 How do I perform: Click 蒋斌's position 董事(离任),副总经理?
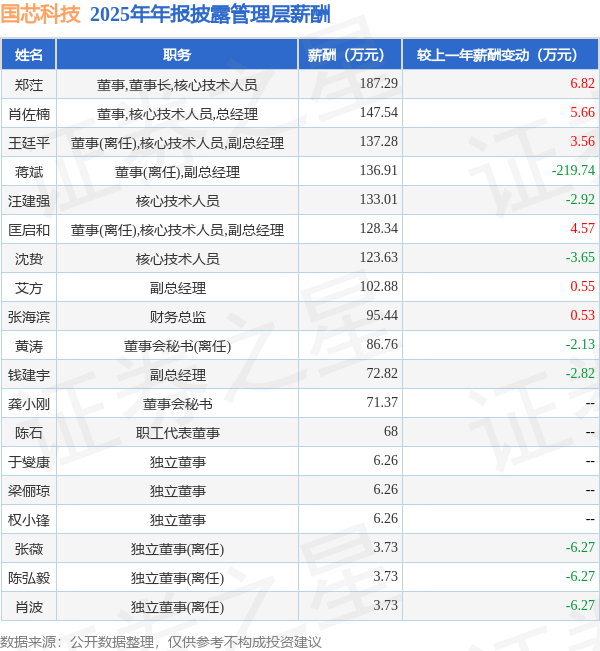pos(177,172)
